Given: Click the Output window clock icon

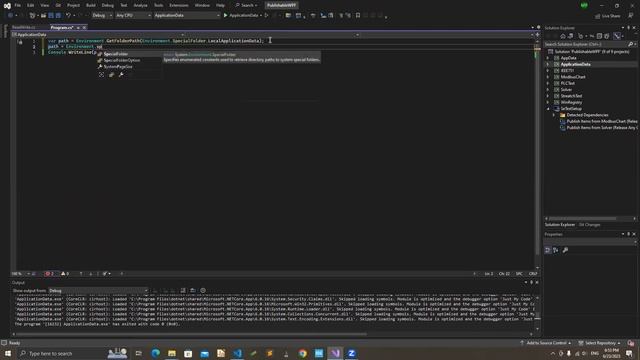Looking at the screenshot, I should point(203,291).
